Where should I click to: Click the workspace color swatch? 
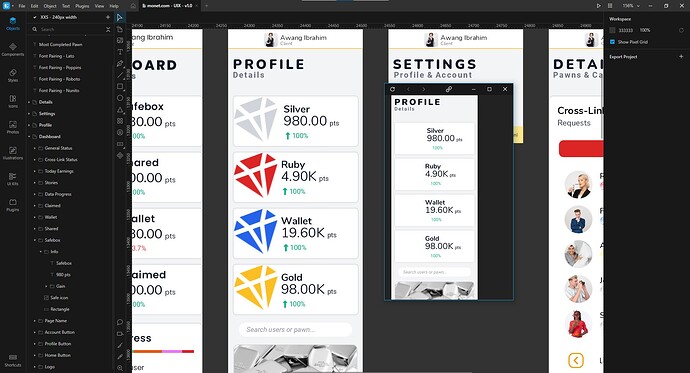pyautogui.click(x=612, y=30)
